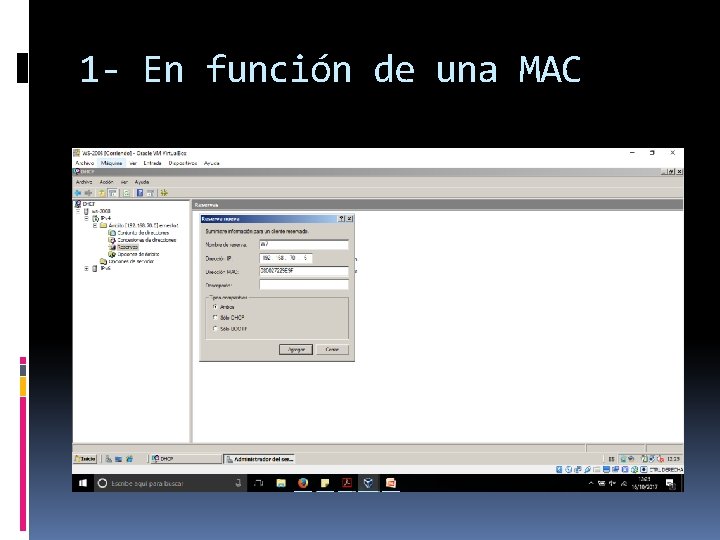Toggle the show/hide console tree icon
Image resolution: width=720 pixels, height=540 pixels.
coord(112,193)
